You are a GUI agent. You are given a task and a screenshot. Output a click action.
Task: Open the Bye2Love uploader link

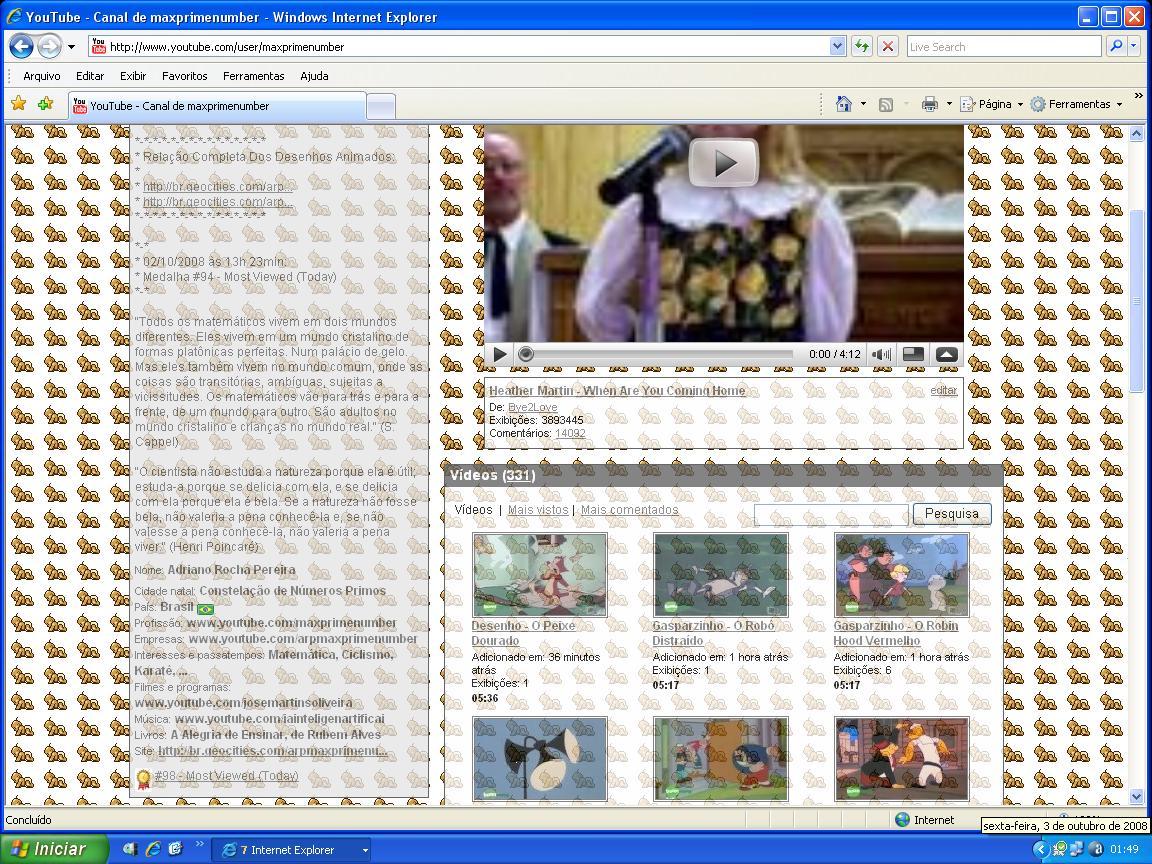(533, 407)
